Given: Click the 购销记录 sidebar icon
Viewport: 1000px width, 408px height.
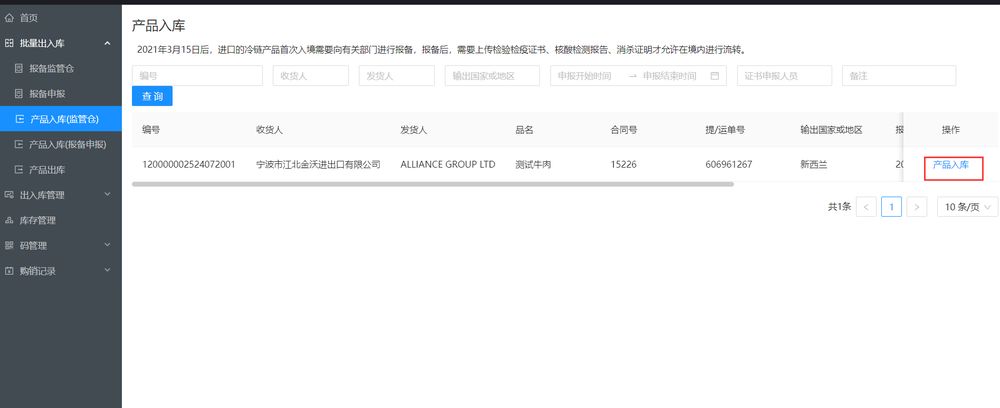Looking at the screenshot, I should pos(10,270).
